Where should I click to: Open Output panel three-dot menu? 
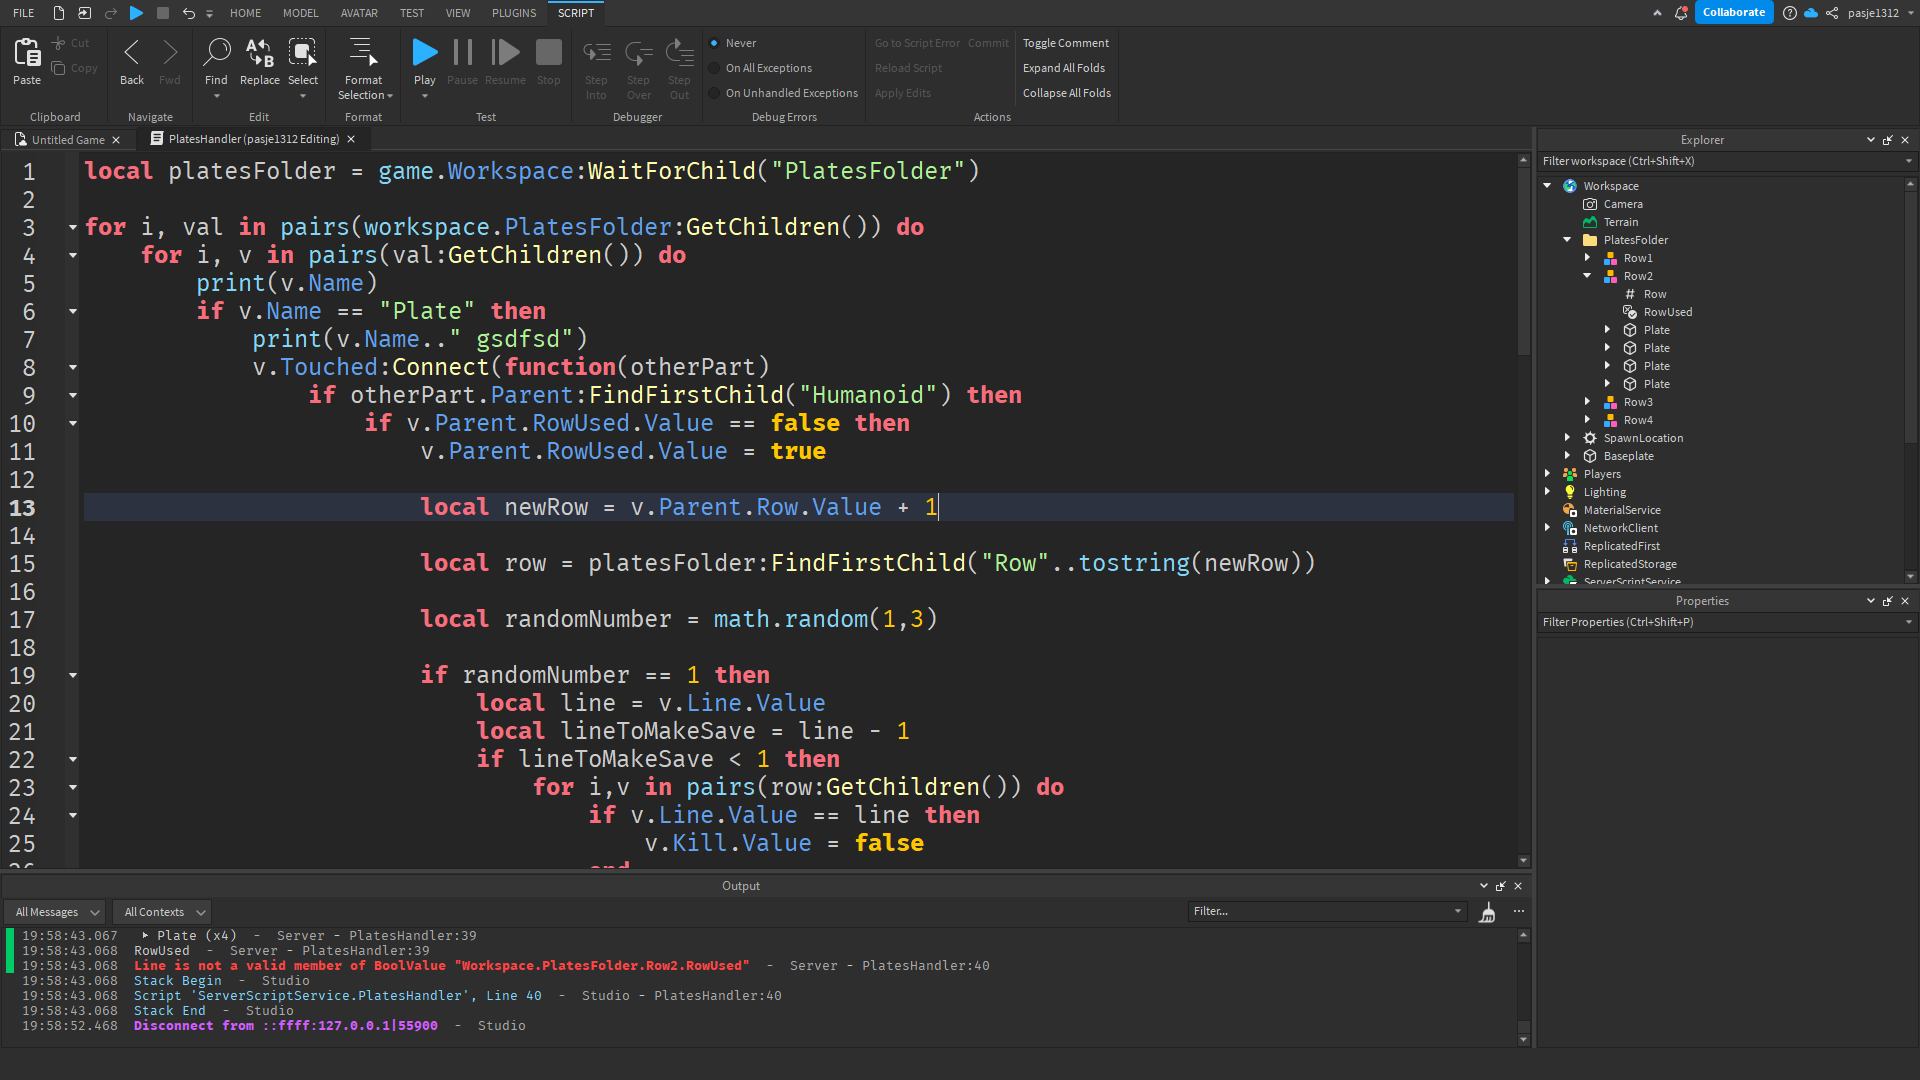tap(1519, 911)
